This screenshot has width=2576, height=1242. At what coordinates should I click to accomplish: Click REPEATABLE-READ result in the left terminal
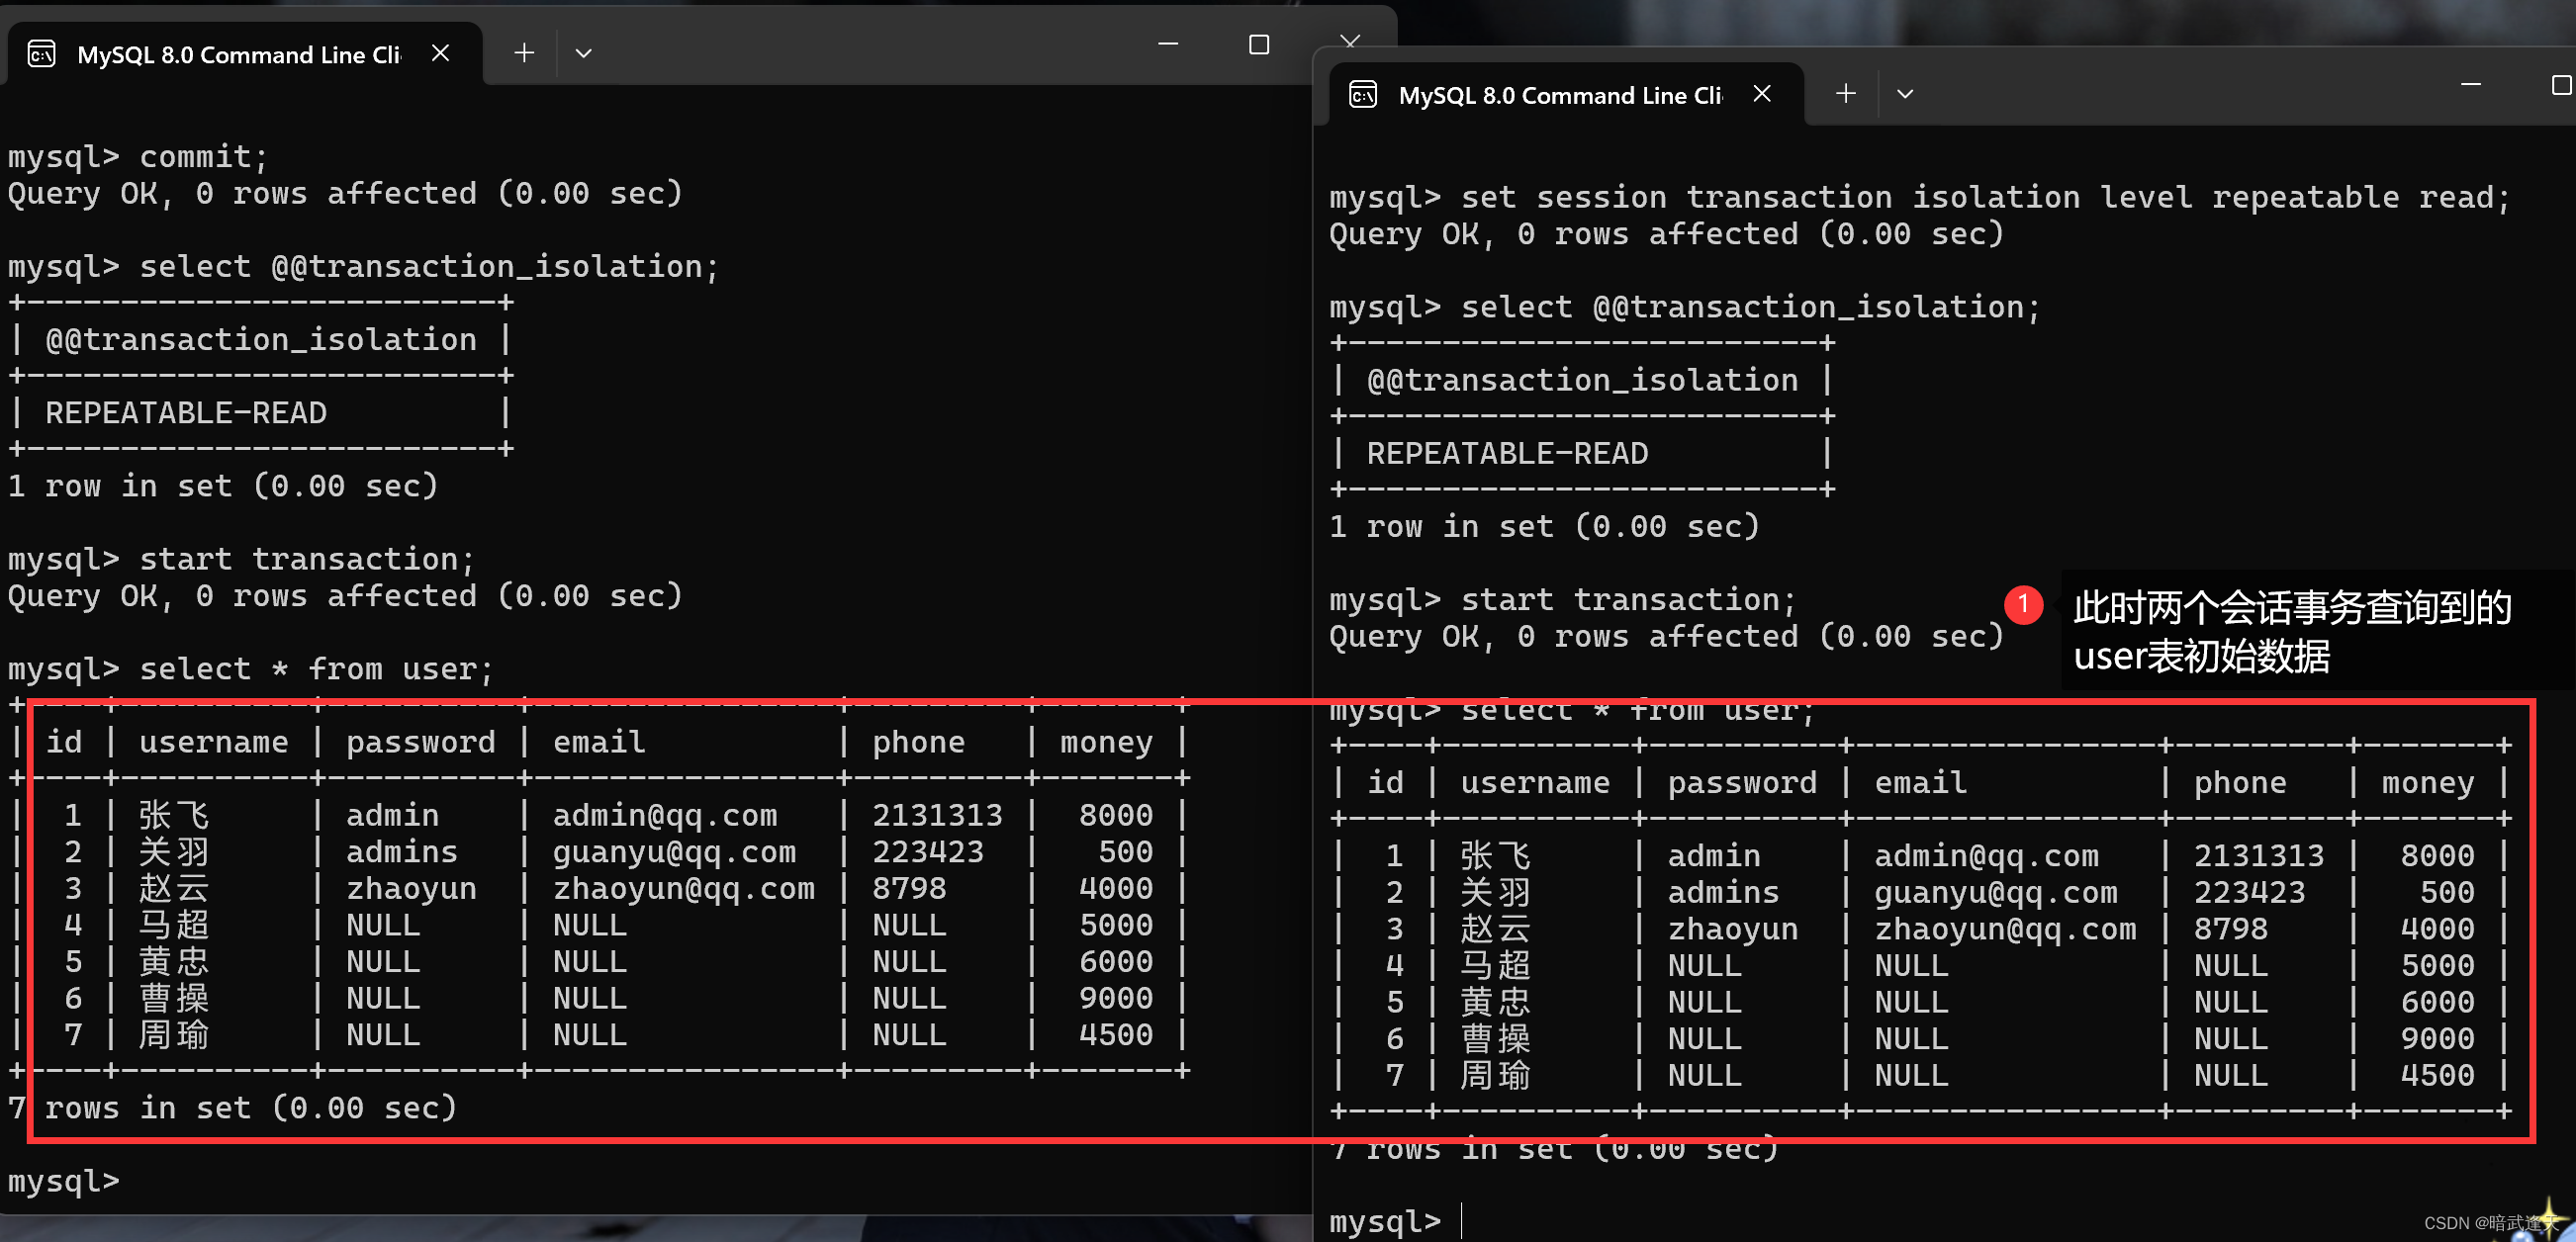click(x=186, y=413)
